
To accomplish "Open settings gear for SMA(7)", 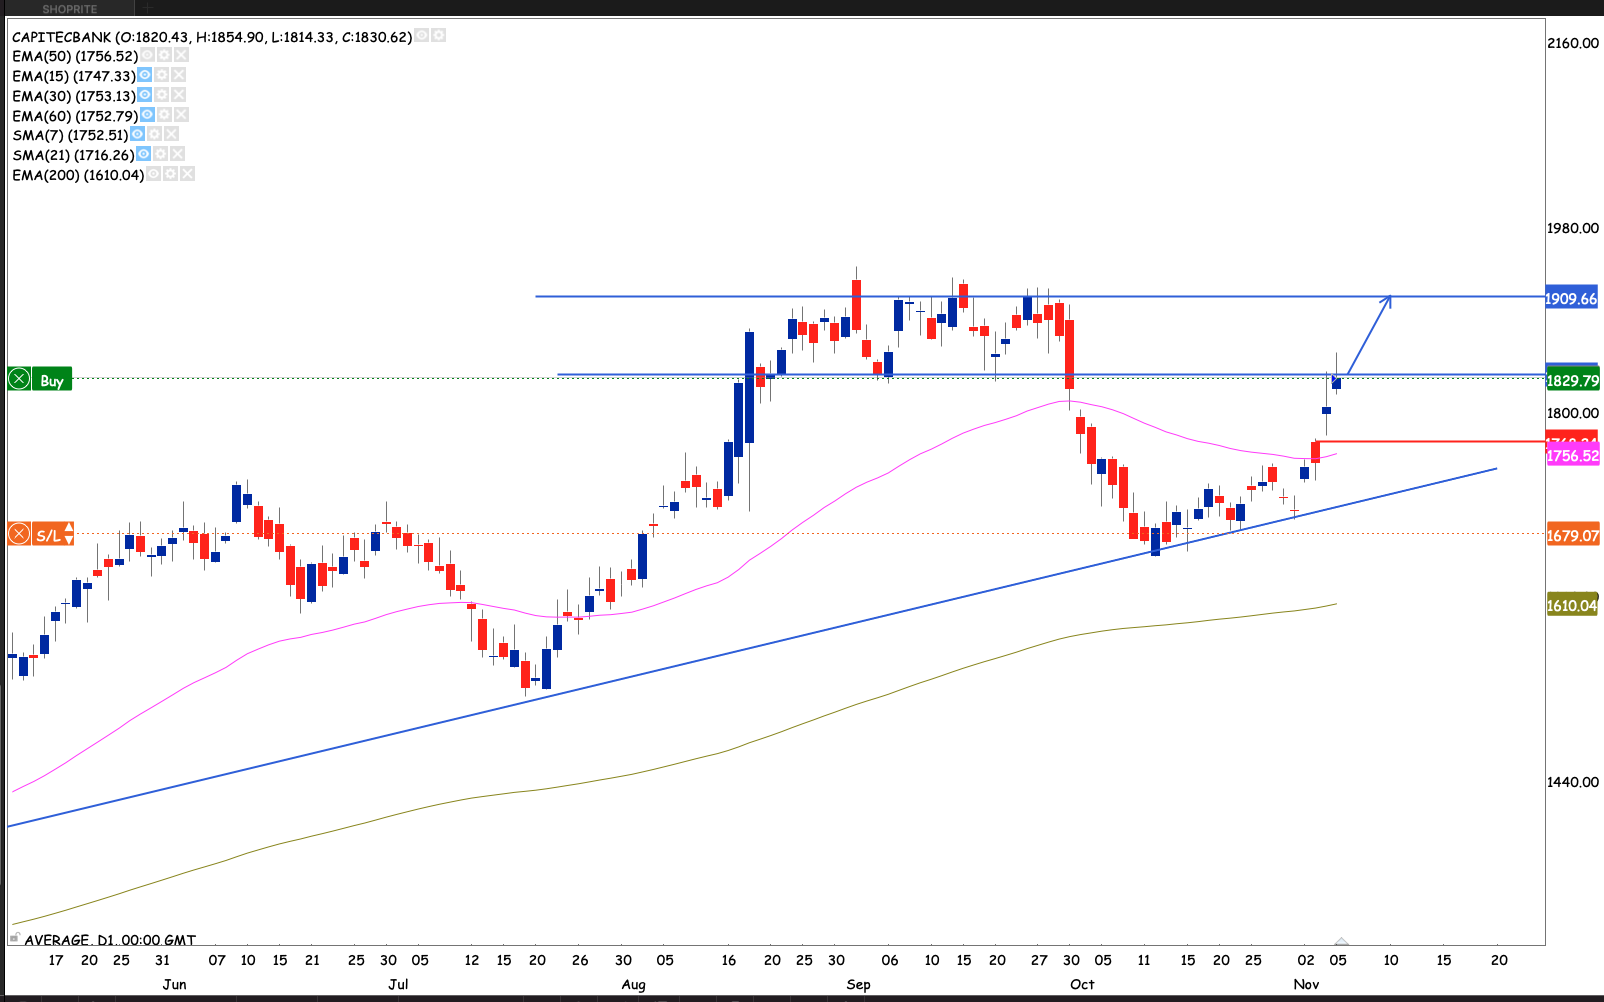I will pos(155,134).
